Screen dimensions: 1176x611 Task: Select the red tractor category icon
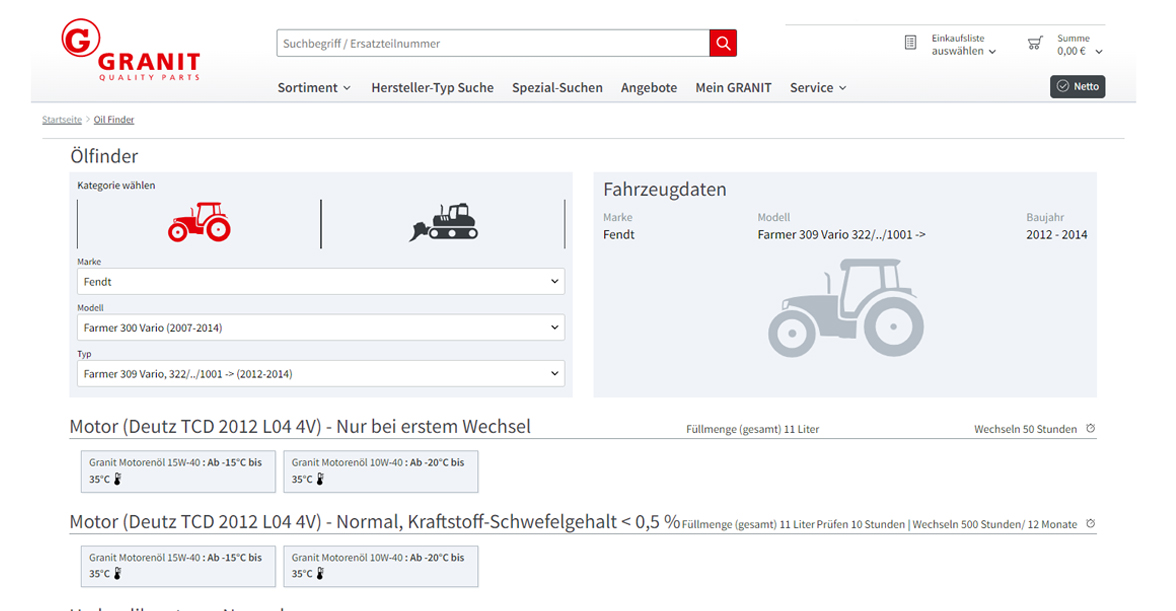click(x=199, y=222)
